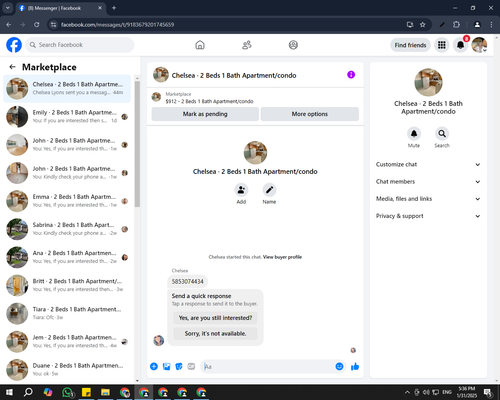Click the Add people icon in chat
500x400 pixels.
point(241,190)
